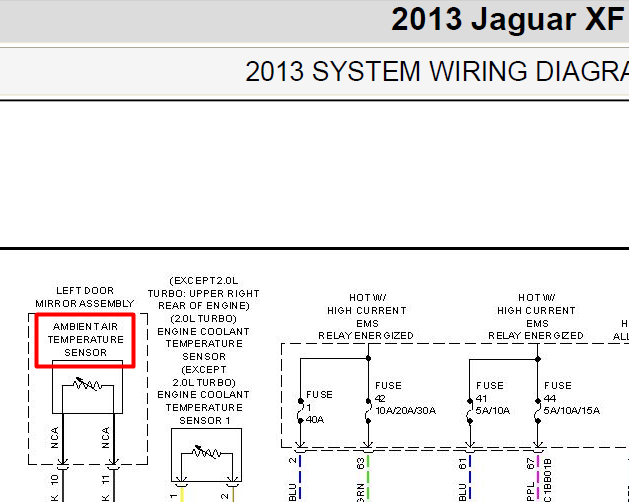The height and width of the screenshot is (502, 629).
Task: Select the "C1BB01B" connector label
Action: 548,480
